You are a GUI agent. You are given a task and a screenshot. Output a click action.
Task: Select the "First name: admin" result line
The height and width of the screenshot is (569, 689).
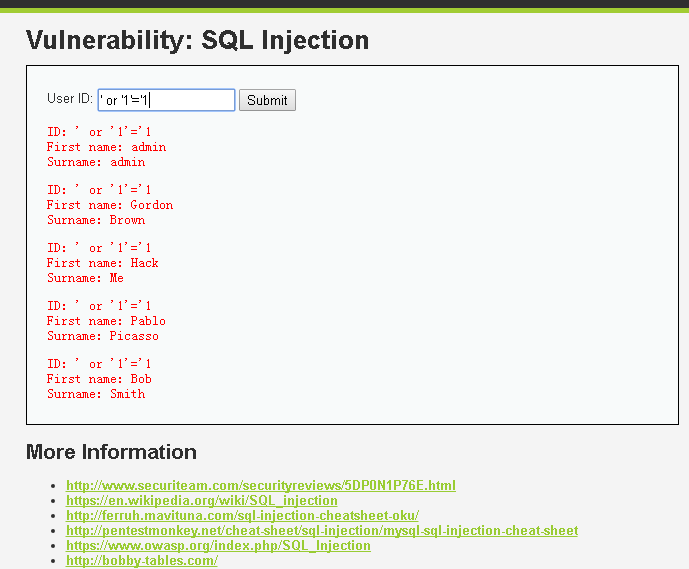point(106,147)
